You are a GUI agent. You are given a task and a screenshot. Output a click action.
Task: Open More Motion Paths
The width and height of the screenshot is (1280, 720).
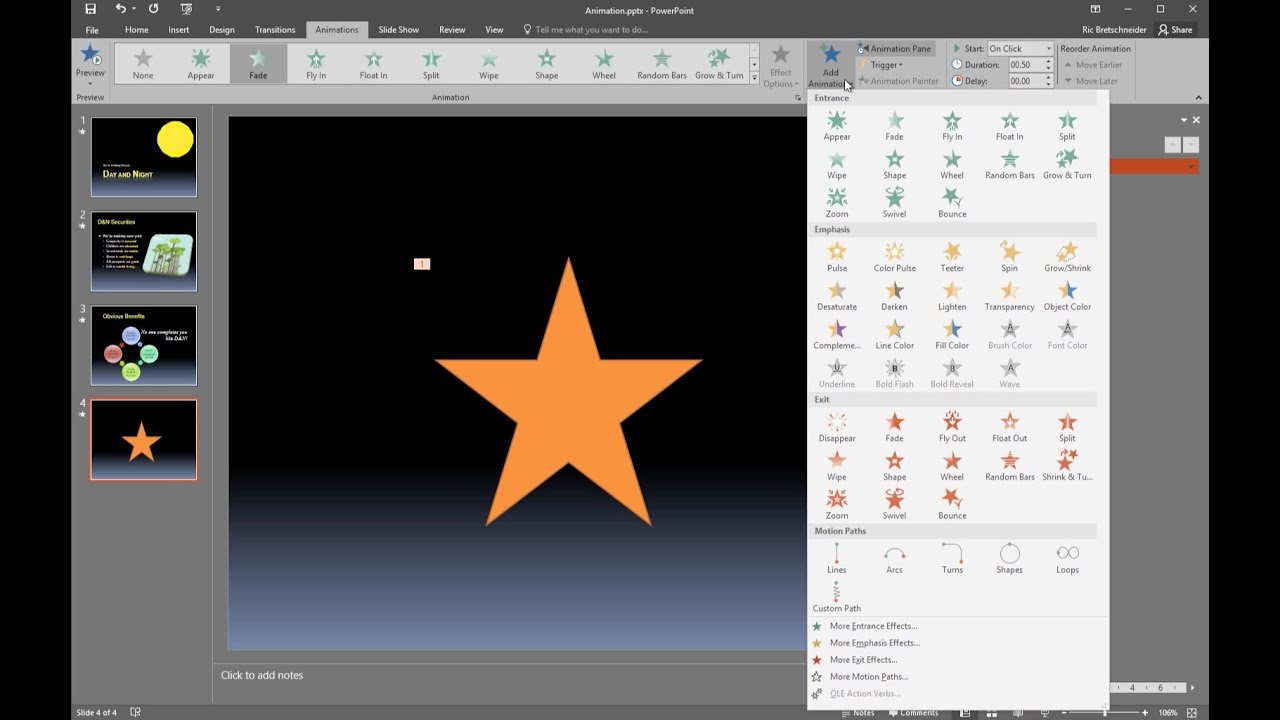point(868,677)
